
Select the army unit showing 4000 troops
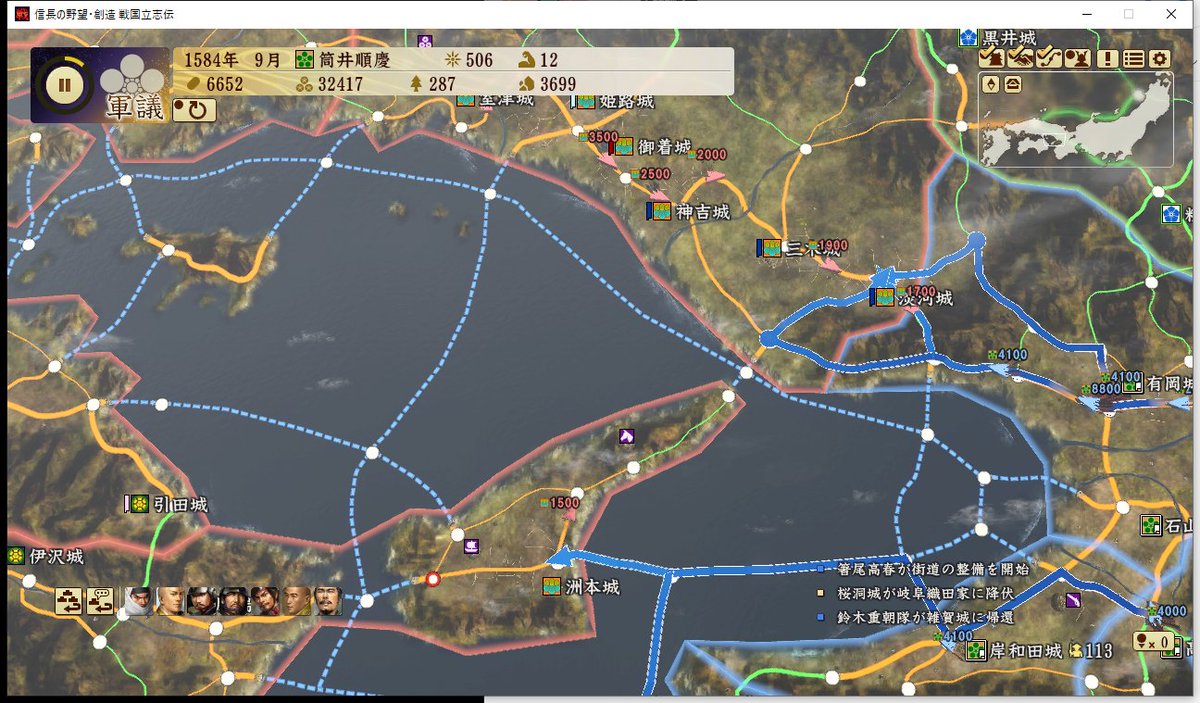tap(1166, 611)
